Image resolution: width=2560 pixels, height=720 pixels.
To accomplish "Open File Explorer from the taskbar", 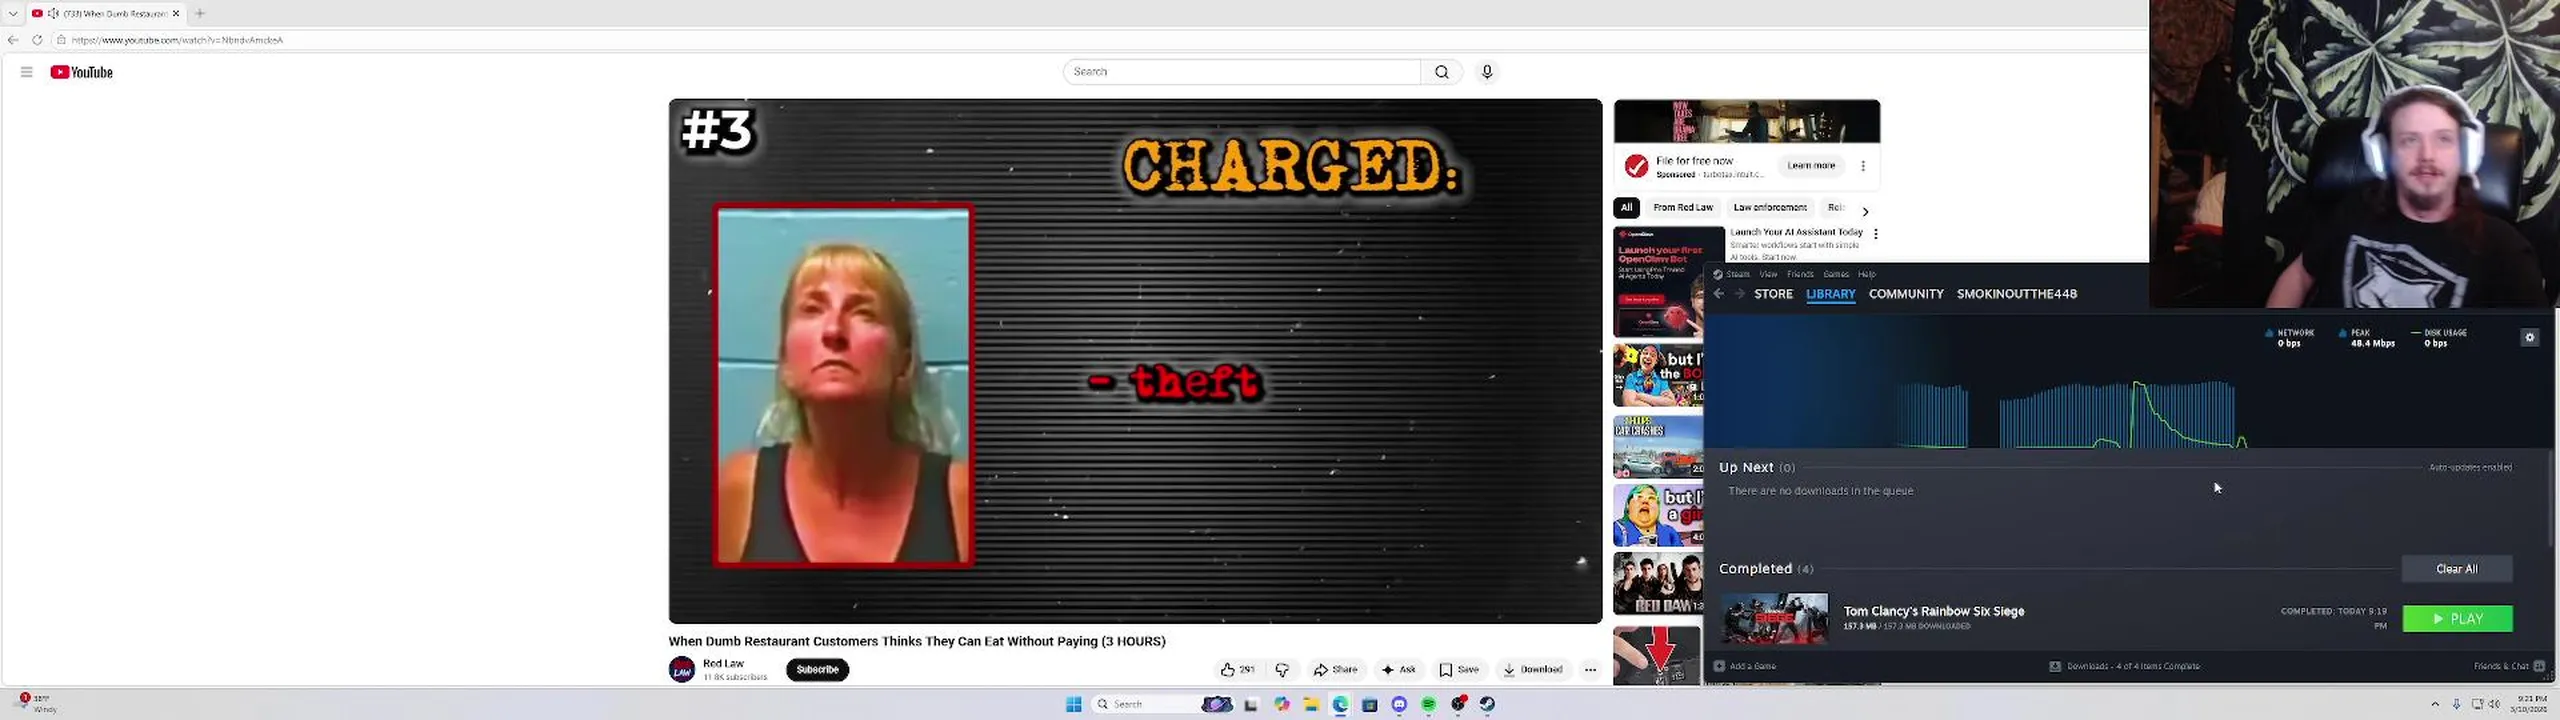I will pos(1310,704).
